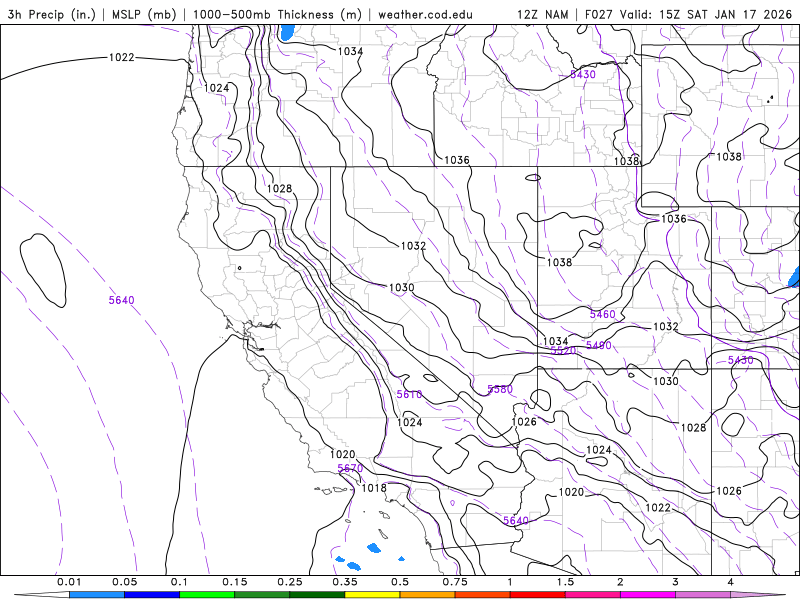Image resolution: width=800 pixels, height=600 pixels.
Task: Click the 'SAT JAN 17 2026' valid date
Action: point(740,14)
